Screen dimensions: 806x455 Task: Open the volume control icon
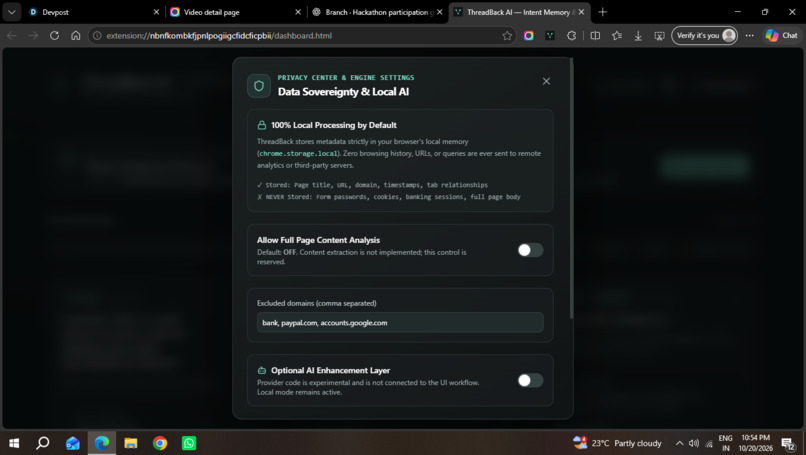[694, 443]
